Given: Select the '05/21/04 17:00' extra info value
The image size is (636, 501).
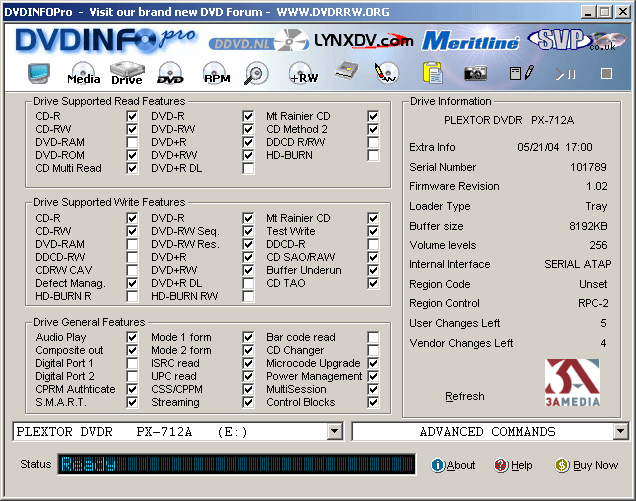Looking at the screenshot, I should tap(554, 147).
